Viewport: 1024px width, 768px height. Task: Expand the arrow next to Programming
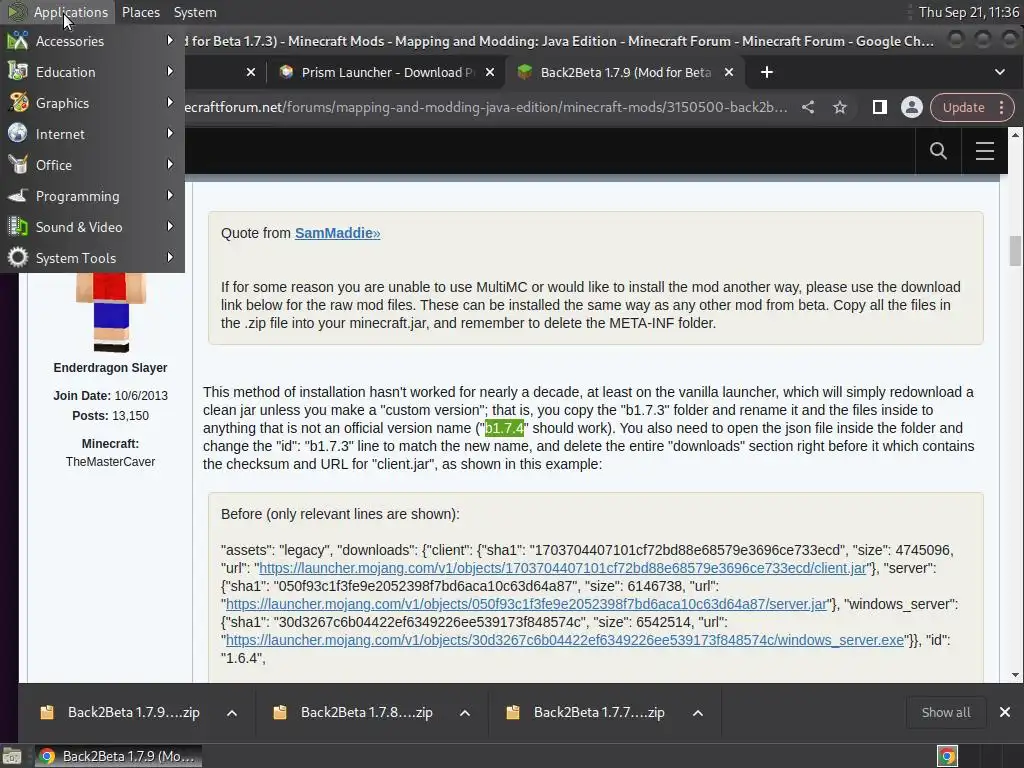(170, 195)
